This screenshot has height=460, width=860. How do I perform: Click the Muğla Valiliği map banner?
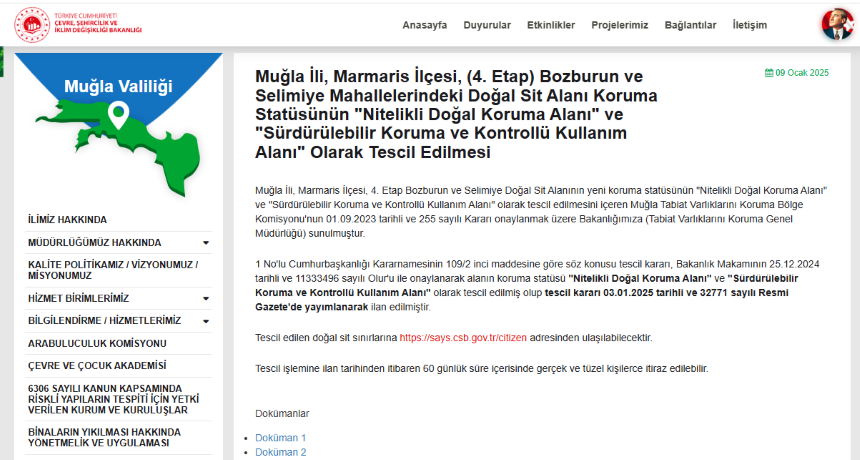[118, 125]
